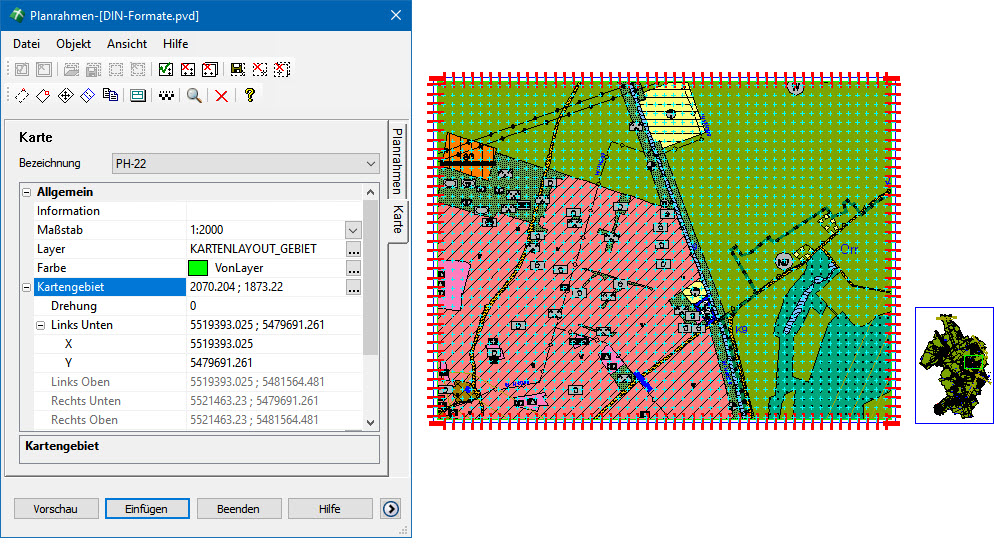Open the Maßstab 1:2000 dropdown arrow
Image resolution: width=994 pixels, height=544 pixels.
(353, 230)
